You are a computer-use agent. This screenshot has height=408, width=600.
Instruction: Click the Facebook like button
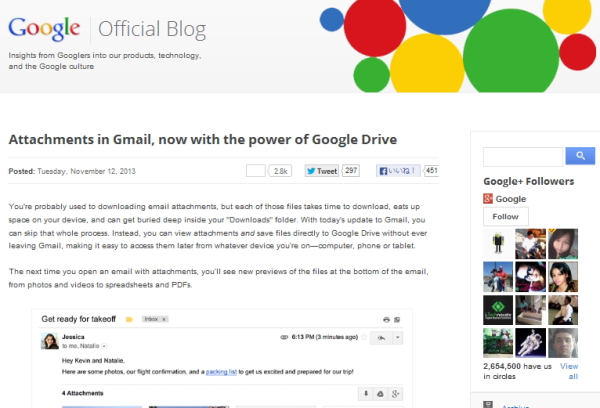(398, 171)
